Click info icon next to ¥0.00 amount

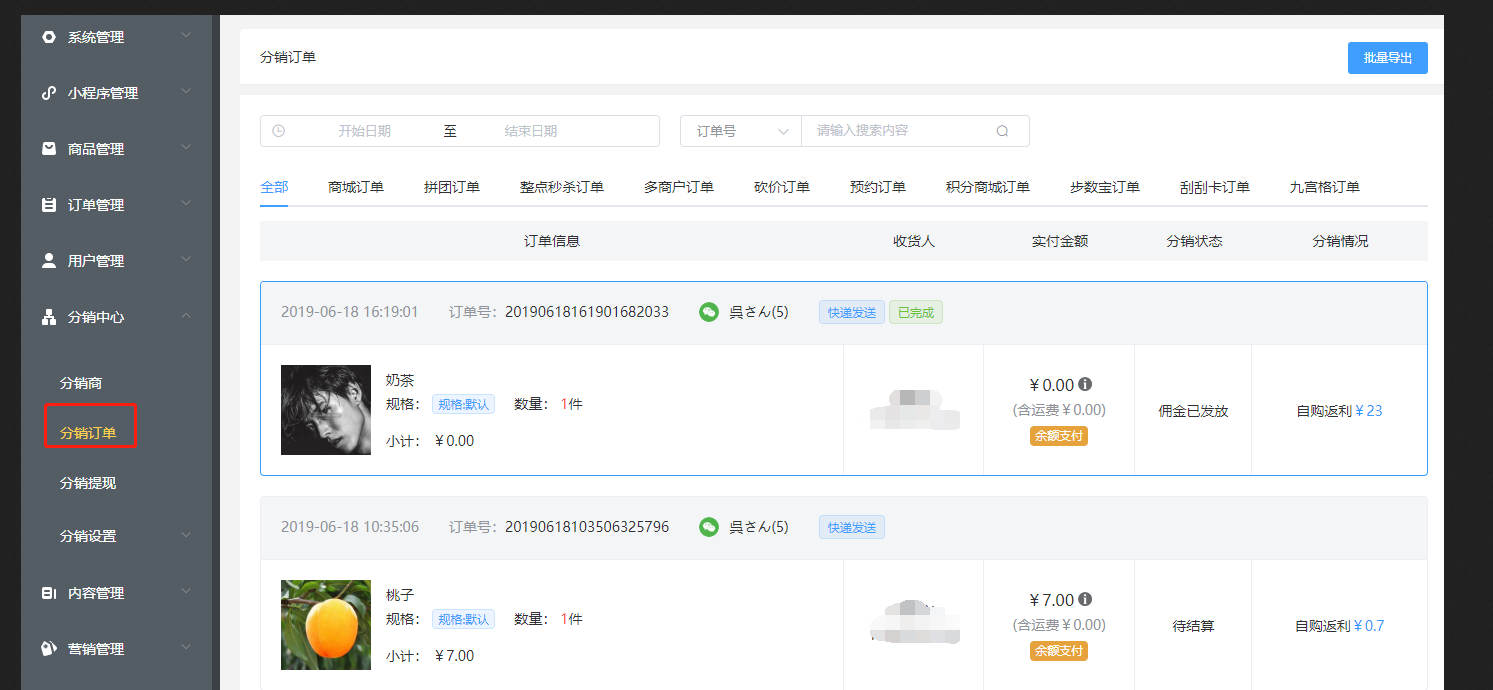(1085, 384)
